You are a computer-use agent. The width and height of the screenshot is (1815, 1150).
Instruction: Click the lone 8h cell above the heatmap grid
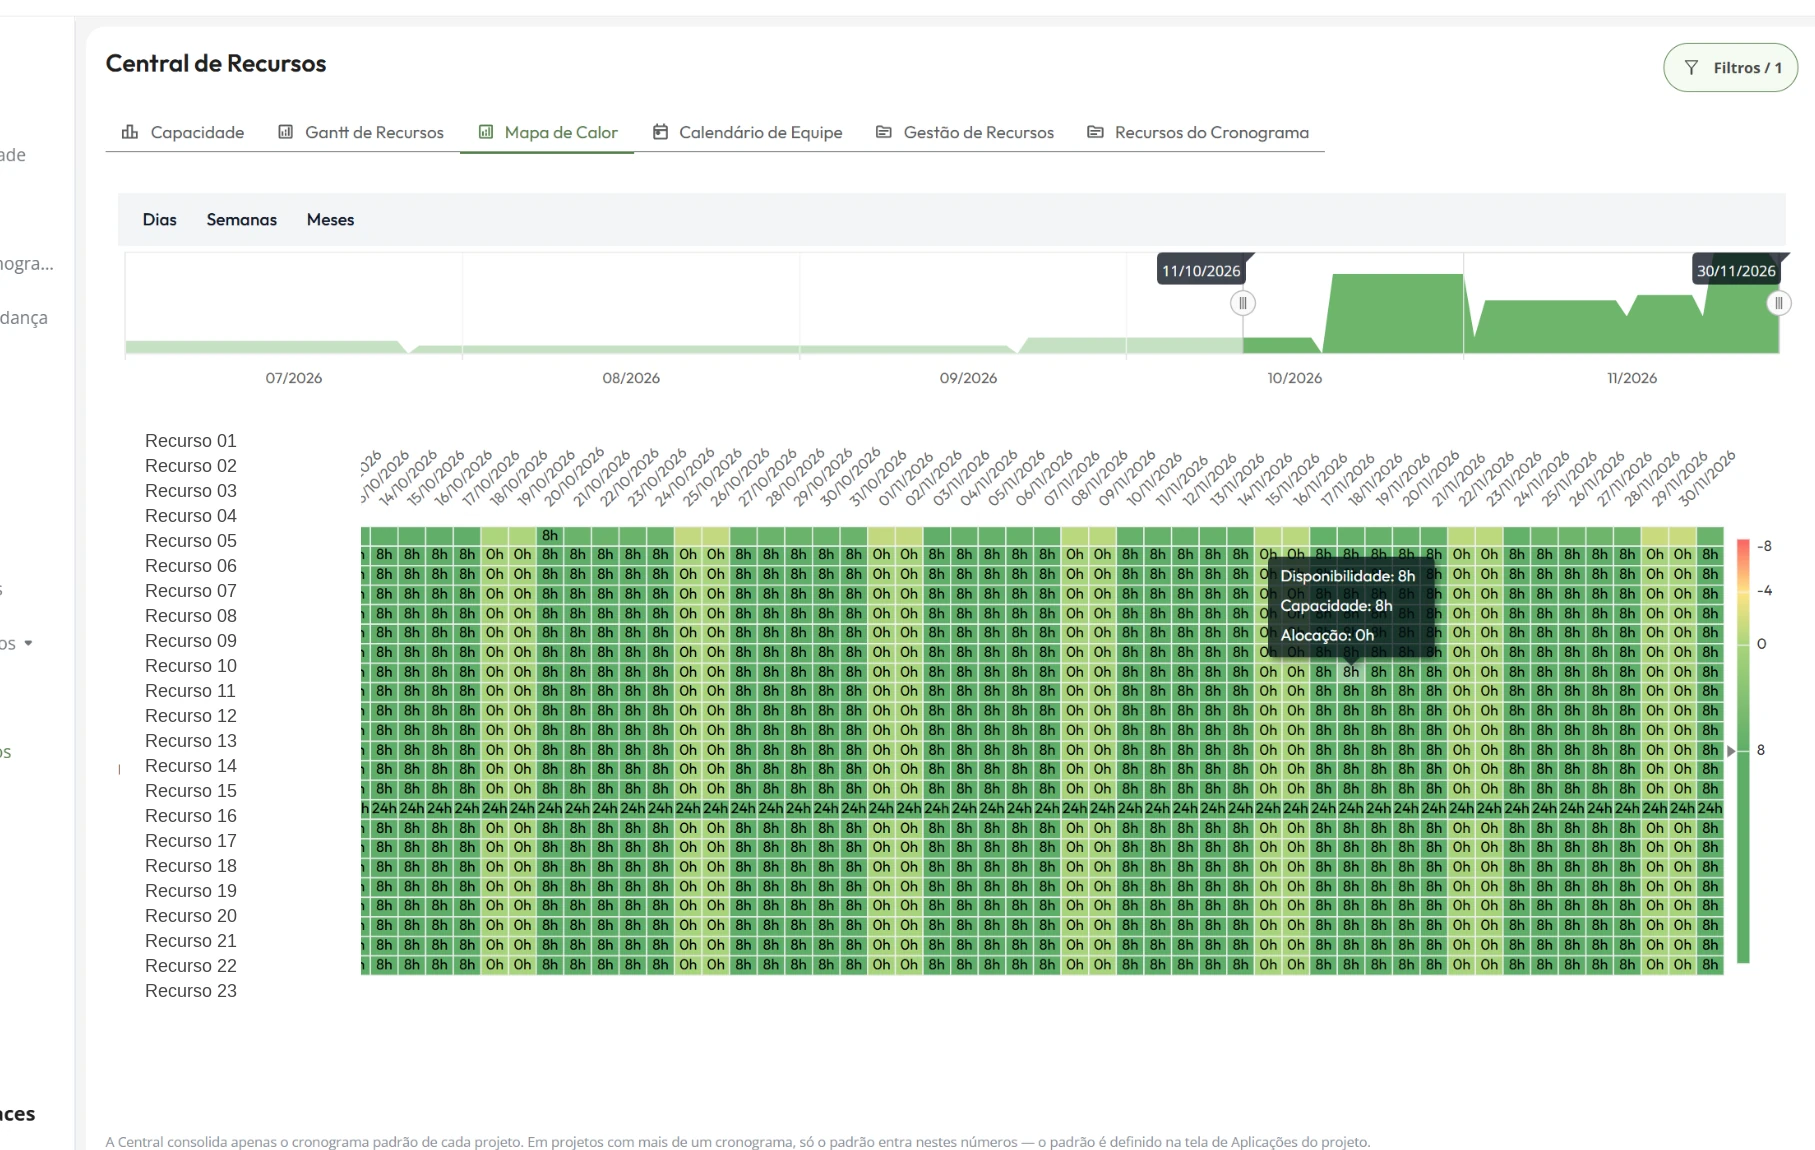[x=550, y=535]
